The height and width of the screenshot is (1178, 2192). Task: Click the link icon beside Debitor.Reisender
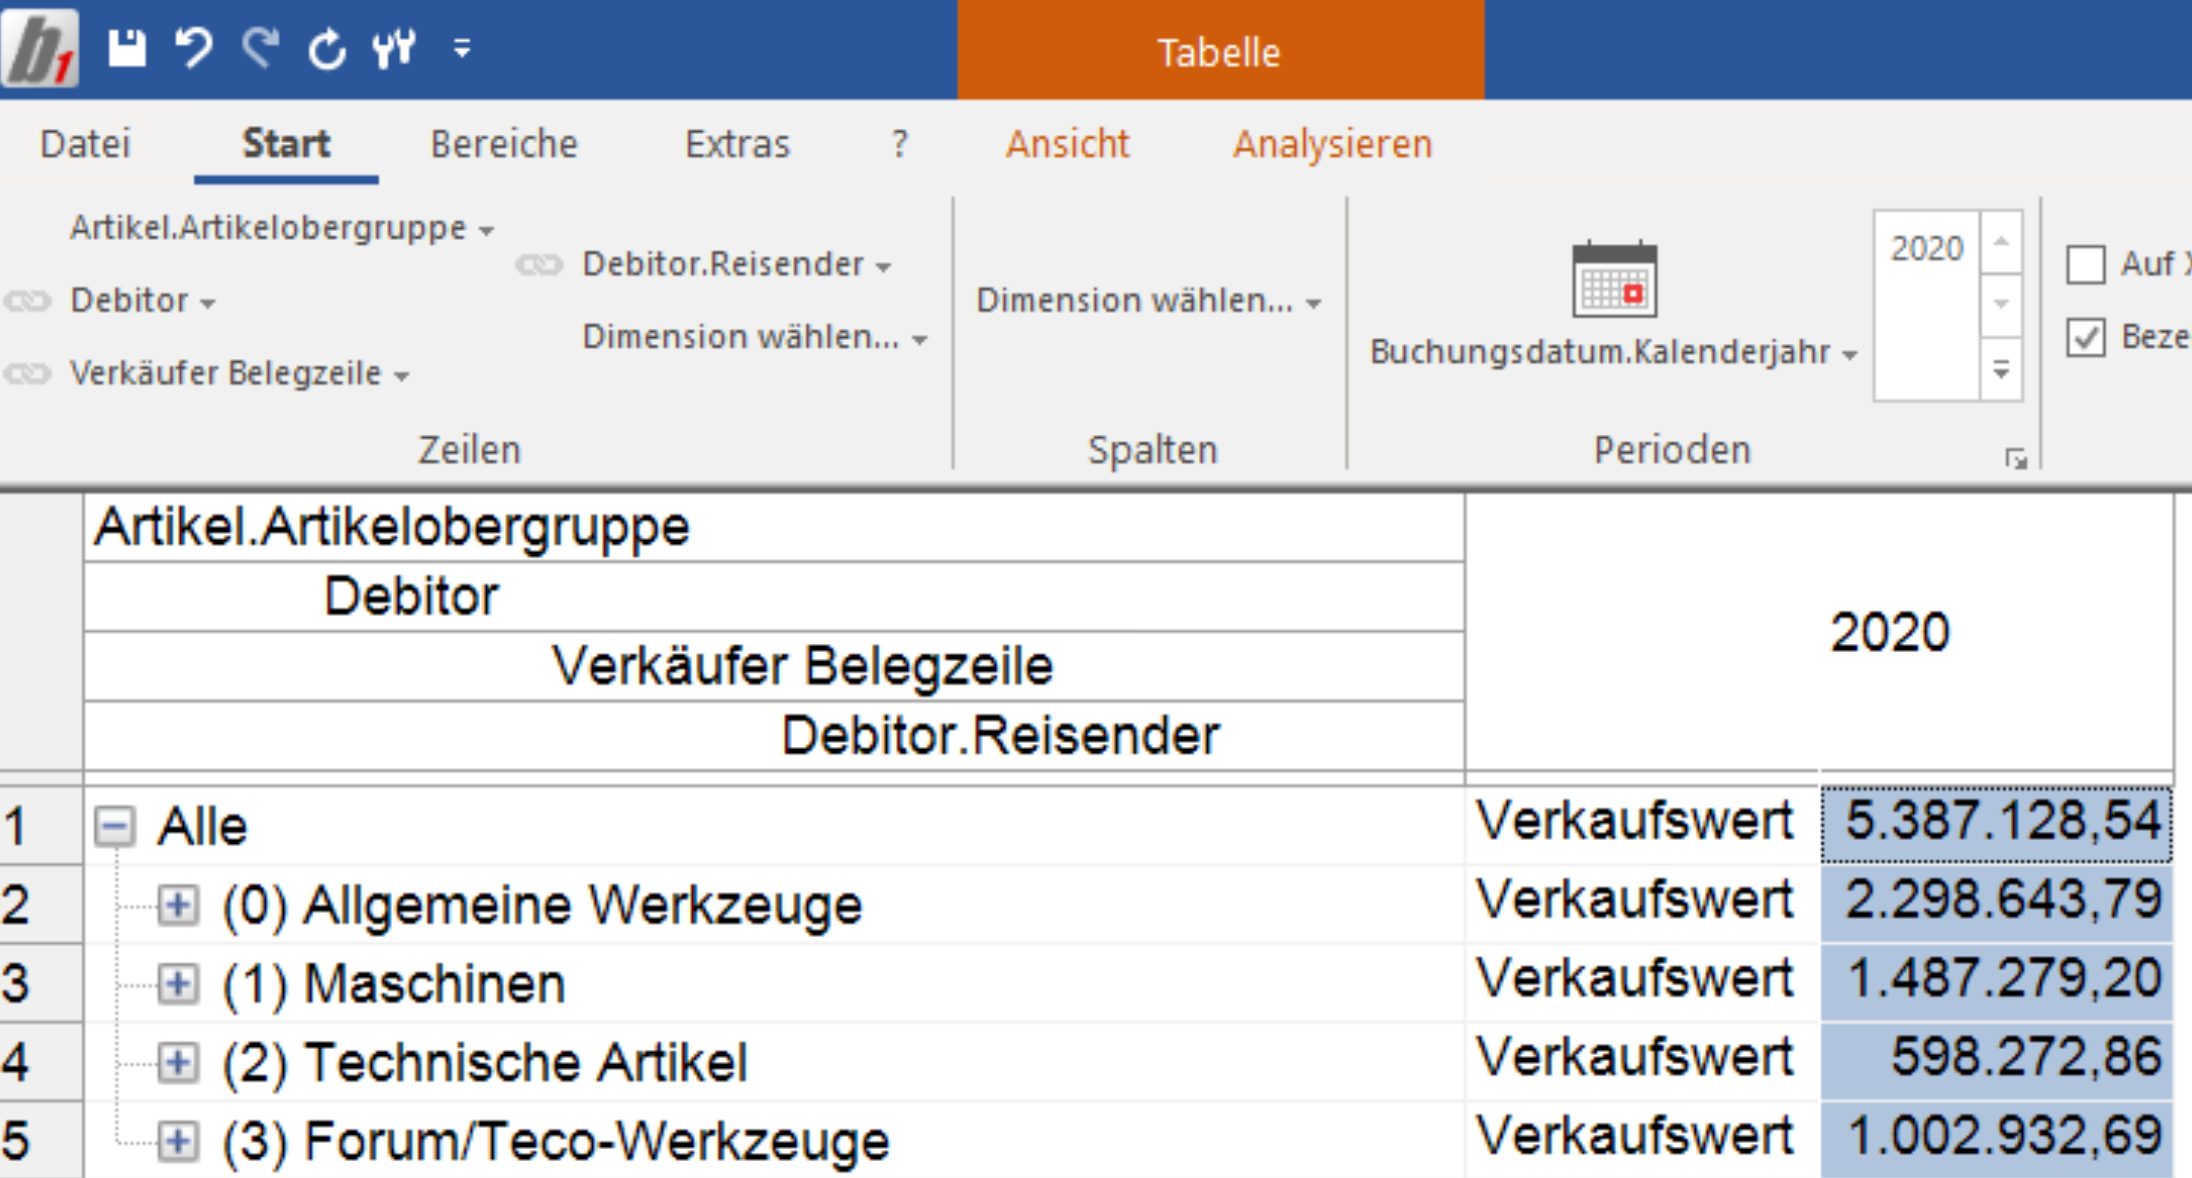pos(540,265)
